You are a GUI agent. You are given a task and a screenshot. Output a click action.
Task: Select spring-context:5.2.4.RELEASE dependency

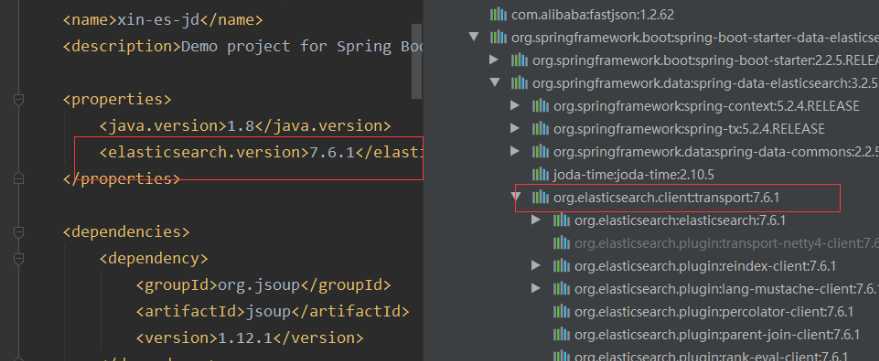point(706,106)
